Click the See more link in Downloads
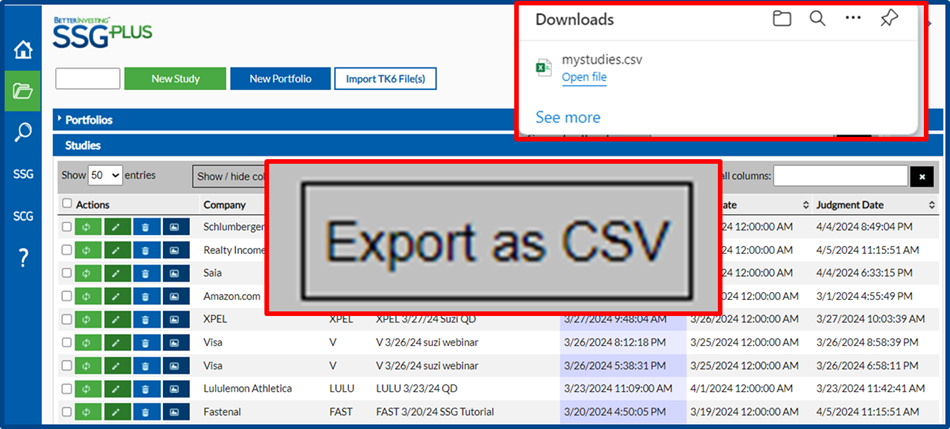 [568, 117]
